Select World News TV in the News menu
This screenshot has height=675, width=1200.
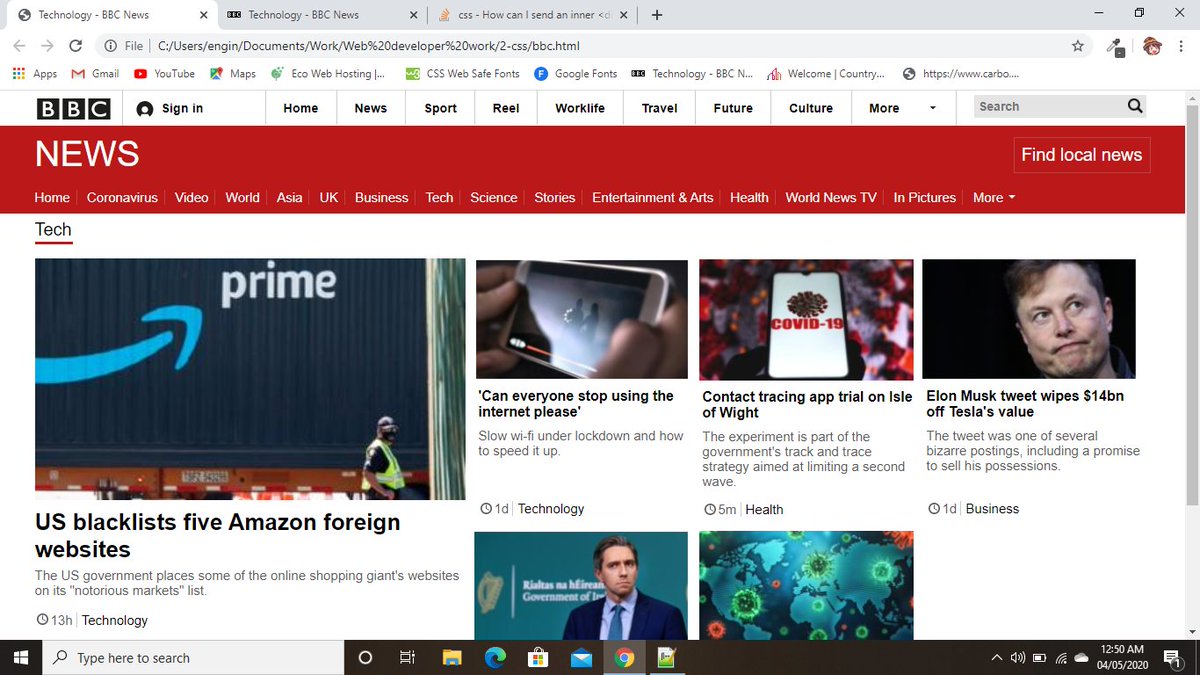831,197
